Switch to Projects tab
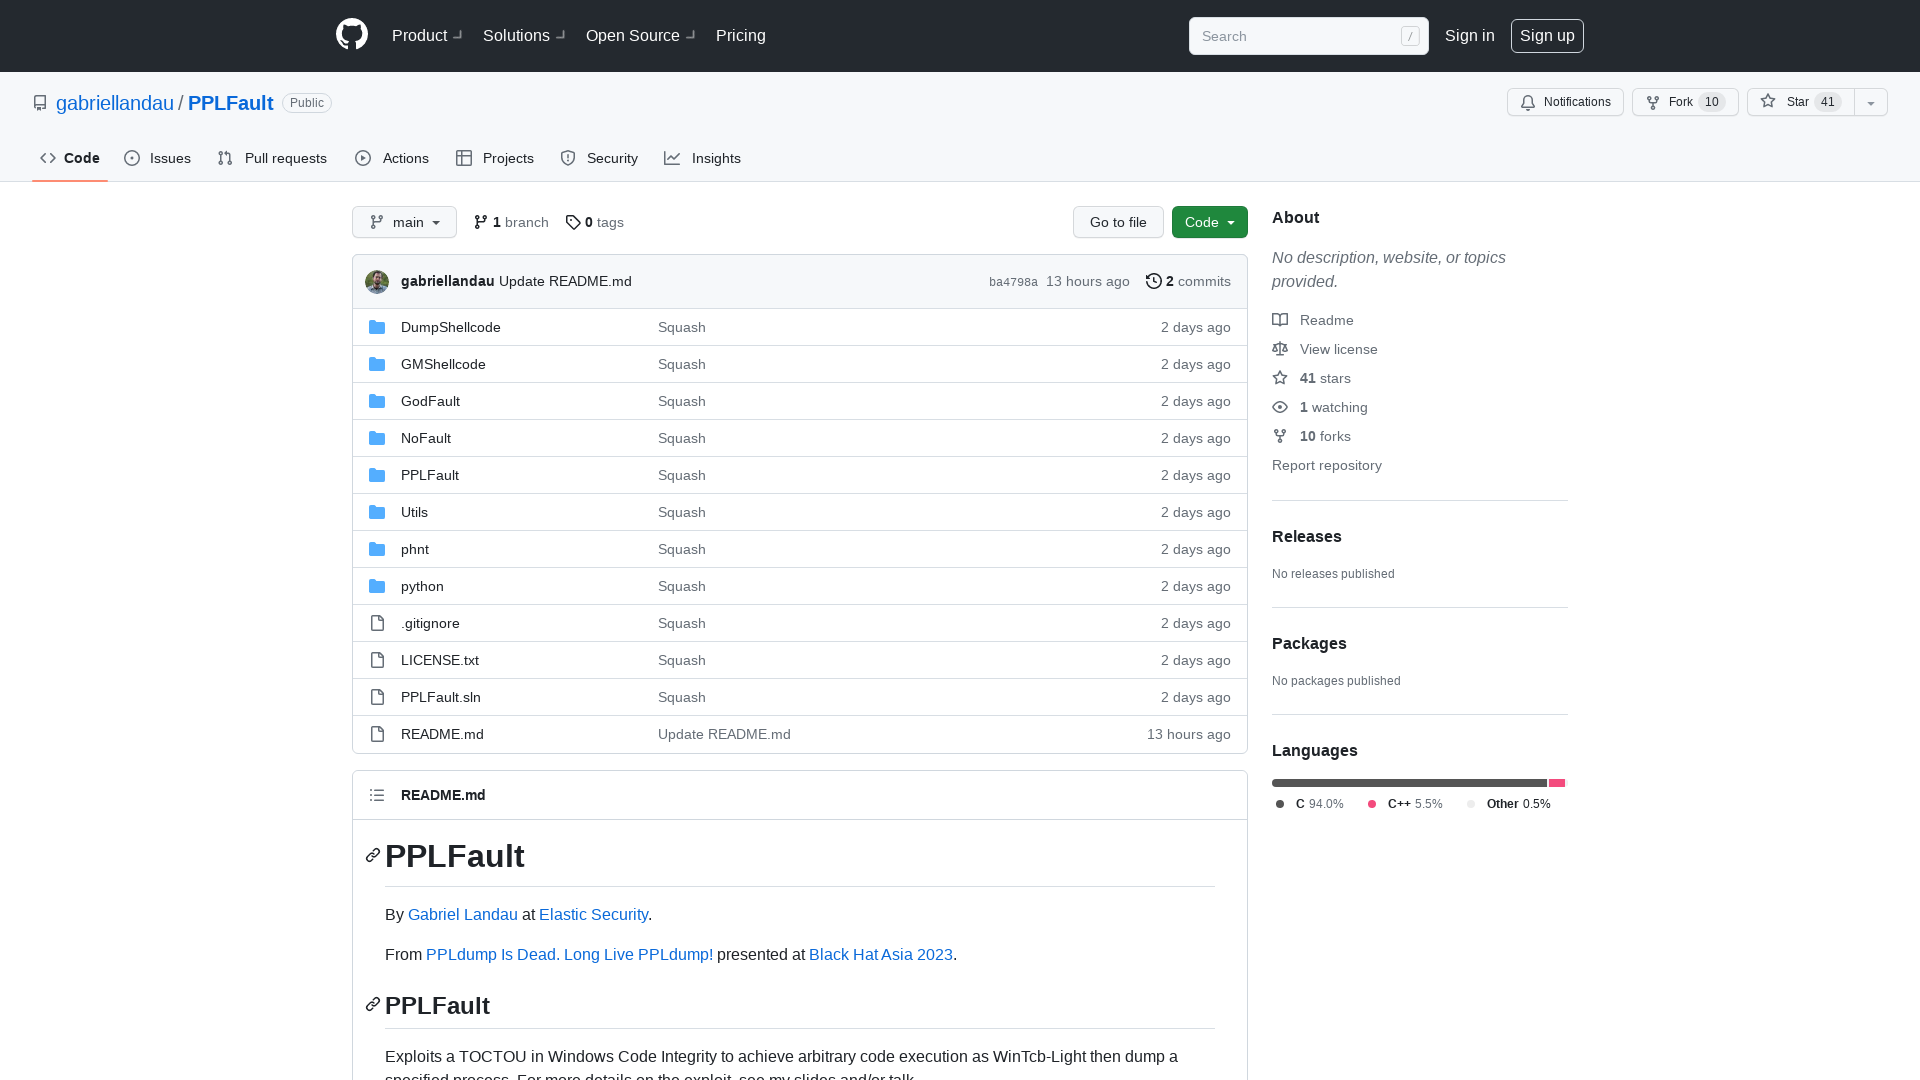This screenshot has height=1080, width=1920. point(495,158)
